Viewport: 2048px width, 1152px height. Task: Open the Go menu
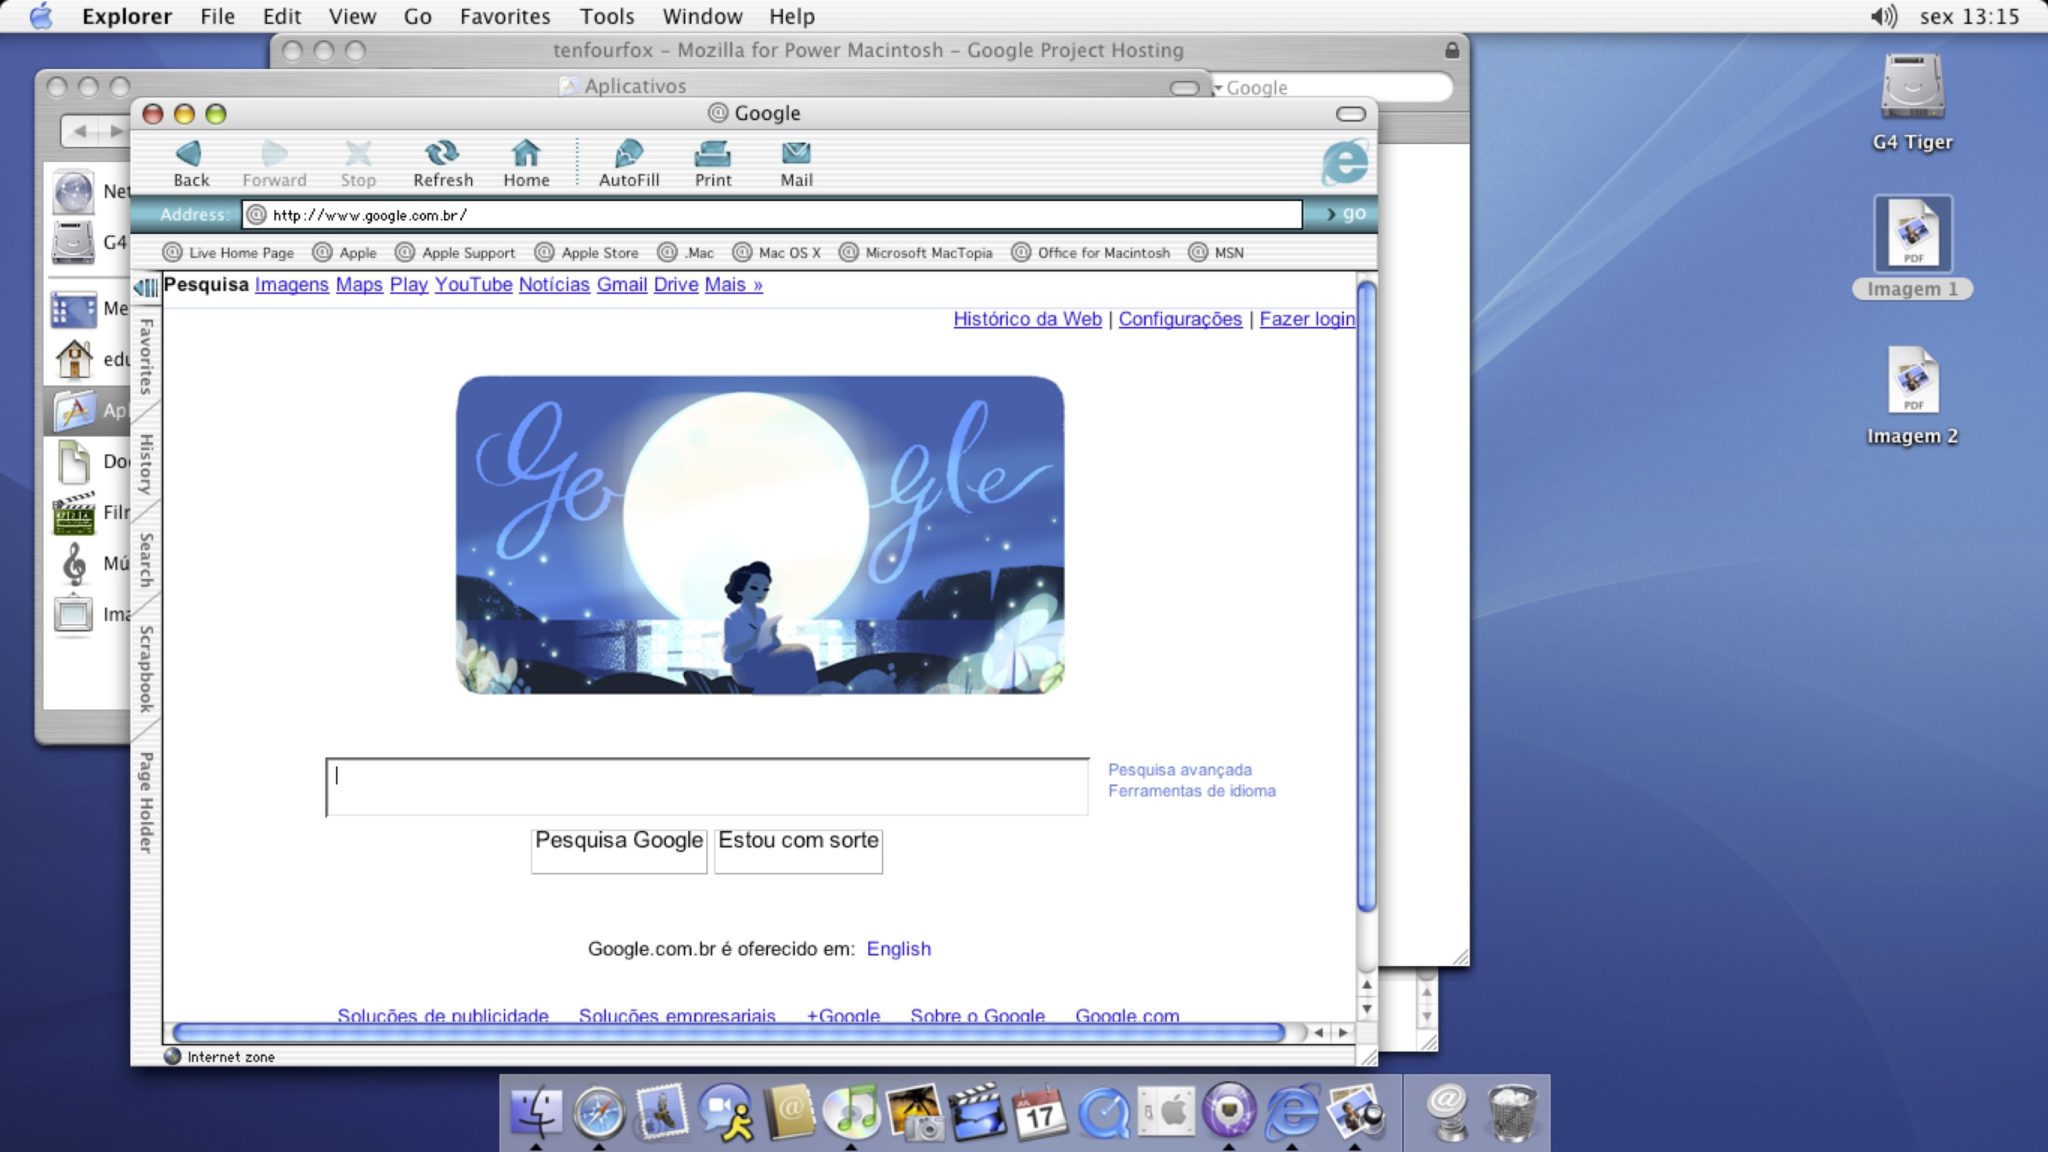[x=418, y=16]
